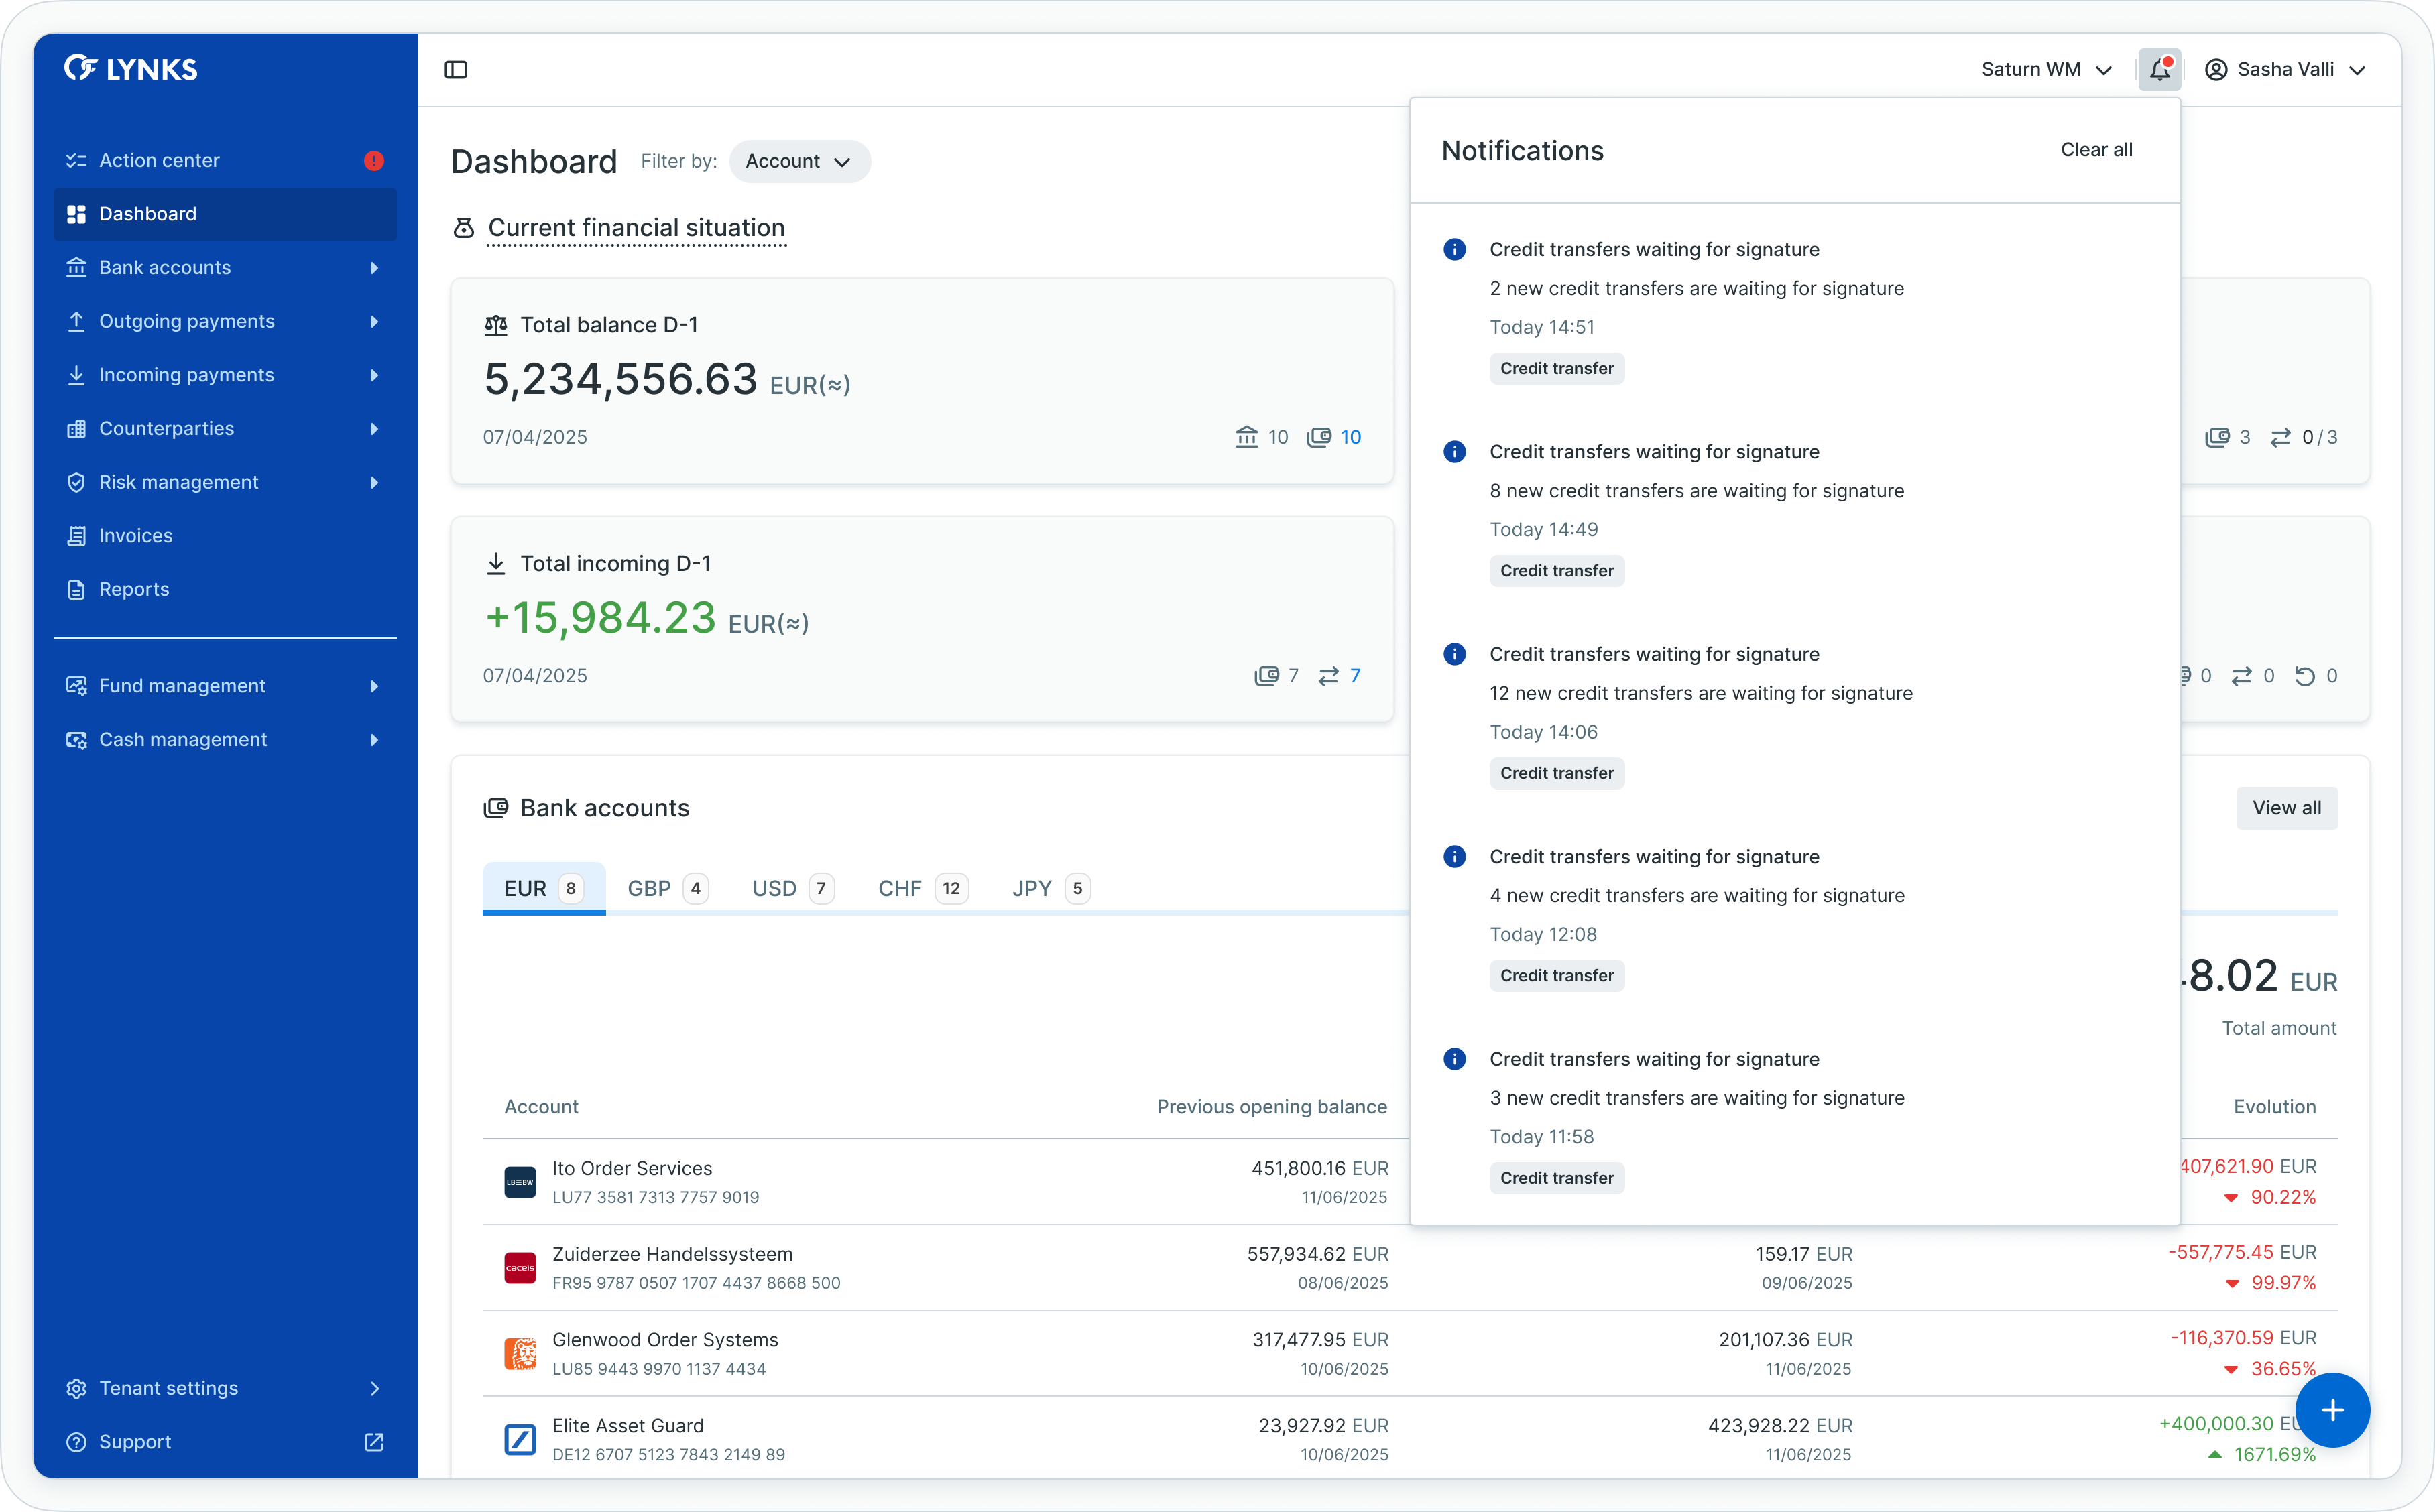Click the Support external link icon
The image size is (2435, 1512).
(374, 1442)
